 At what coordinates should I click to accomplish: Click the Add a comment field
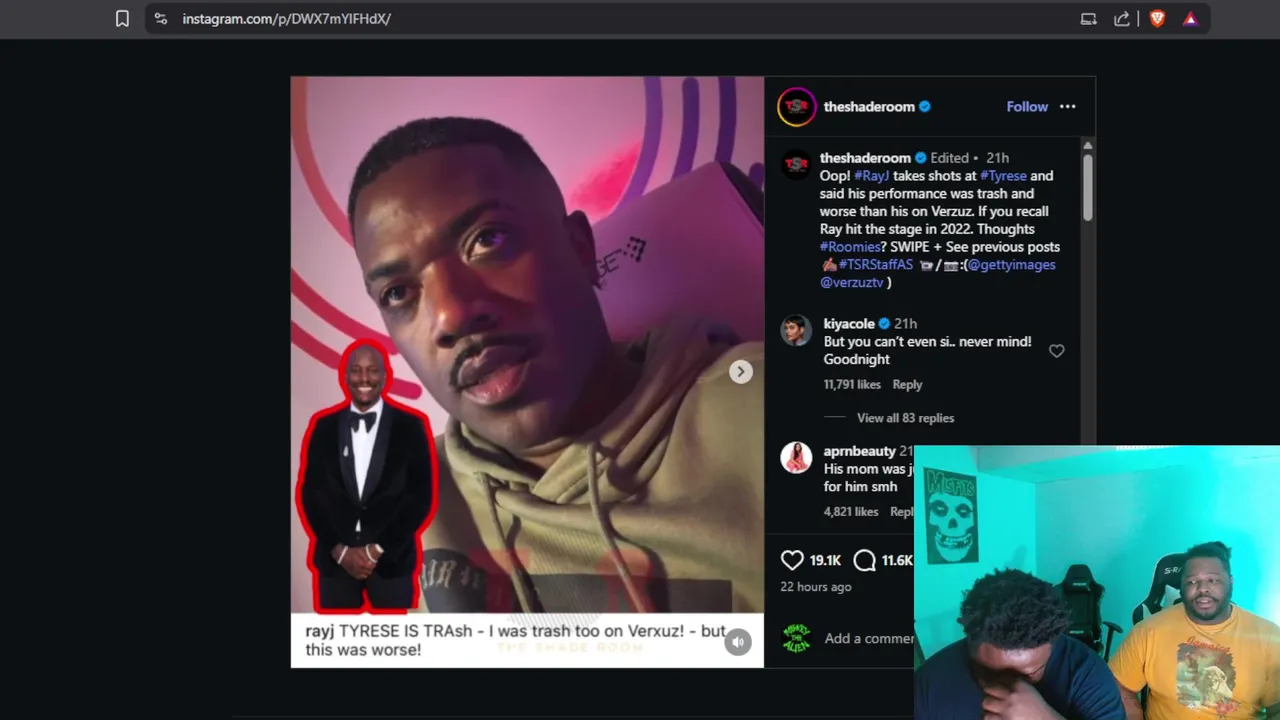[869, 638]
